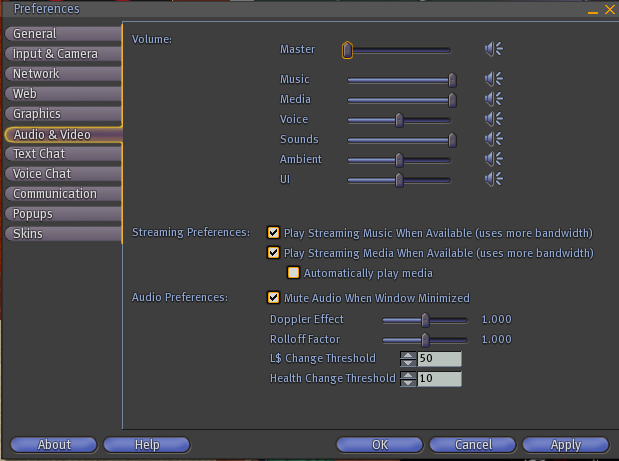This screenshot has width=619, height=461.
Task: Decrease the L$ Change Threshold value
Action: click(x=408, y=363)
